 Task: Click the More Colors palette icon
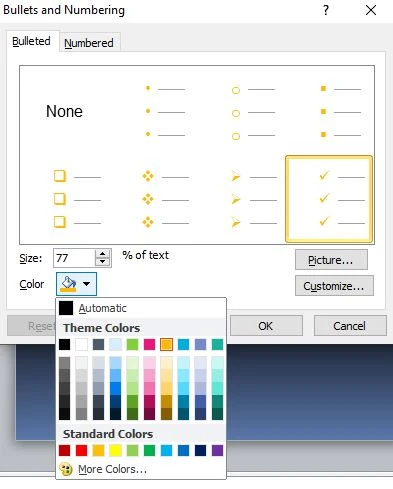[66, 469]
